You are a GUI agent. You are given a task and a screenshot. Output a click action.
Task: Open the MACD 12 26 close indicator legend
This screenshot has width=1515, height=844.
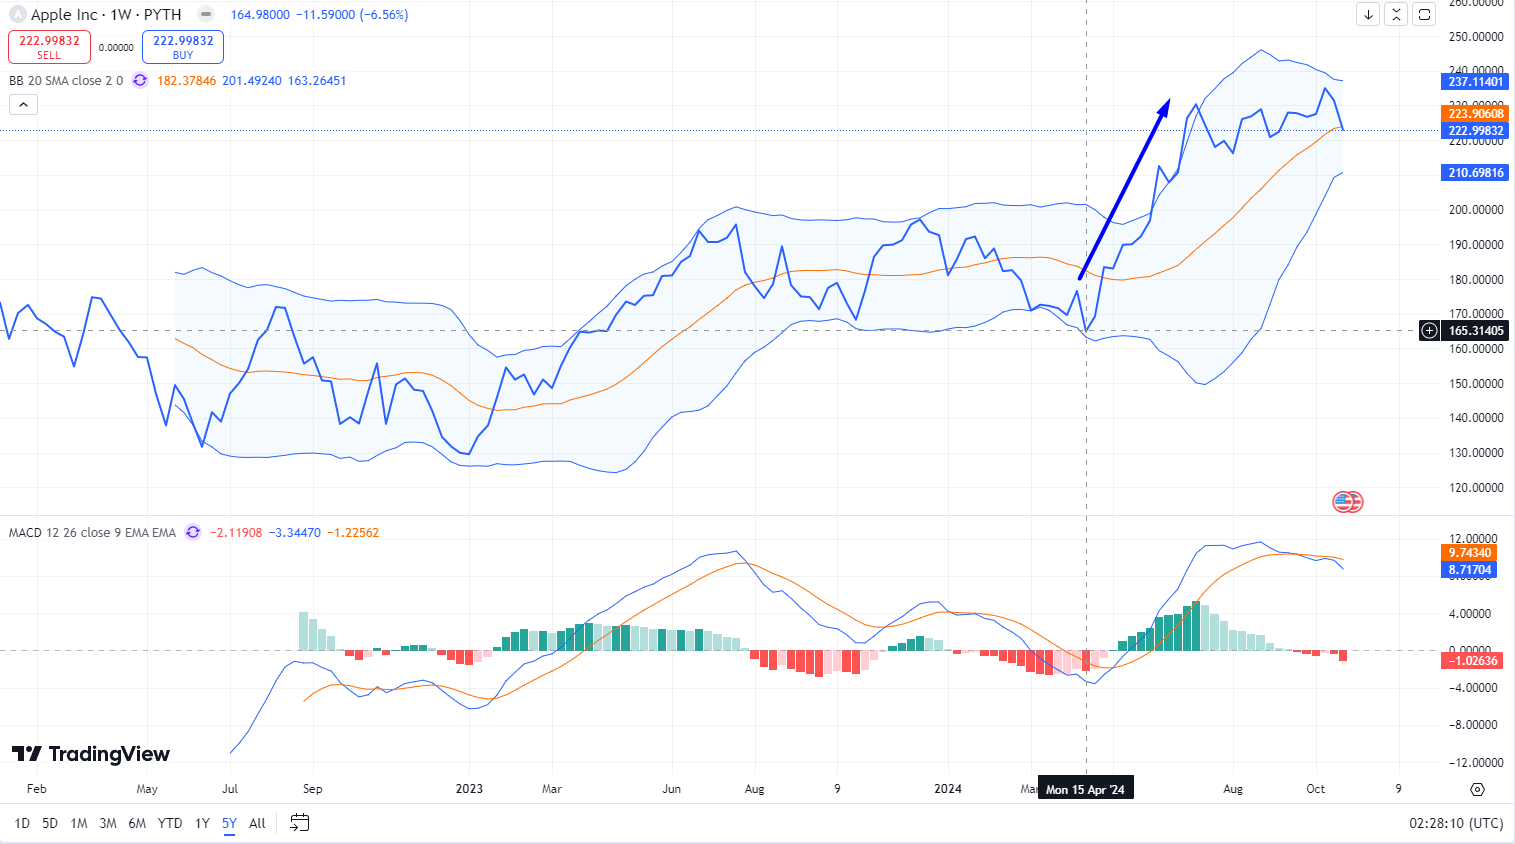[x=92, y=533]
